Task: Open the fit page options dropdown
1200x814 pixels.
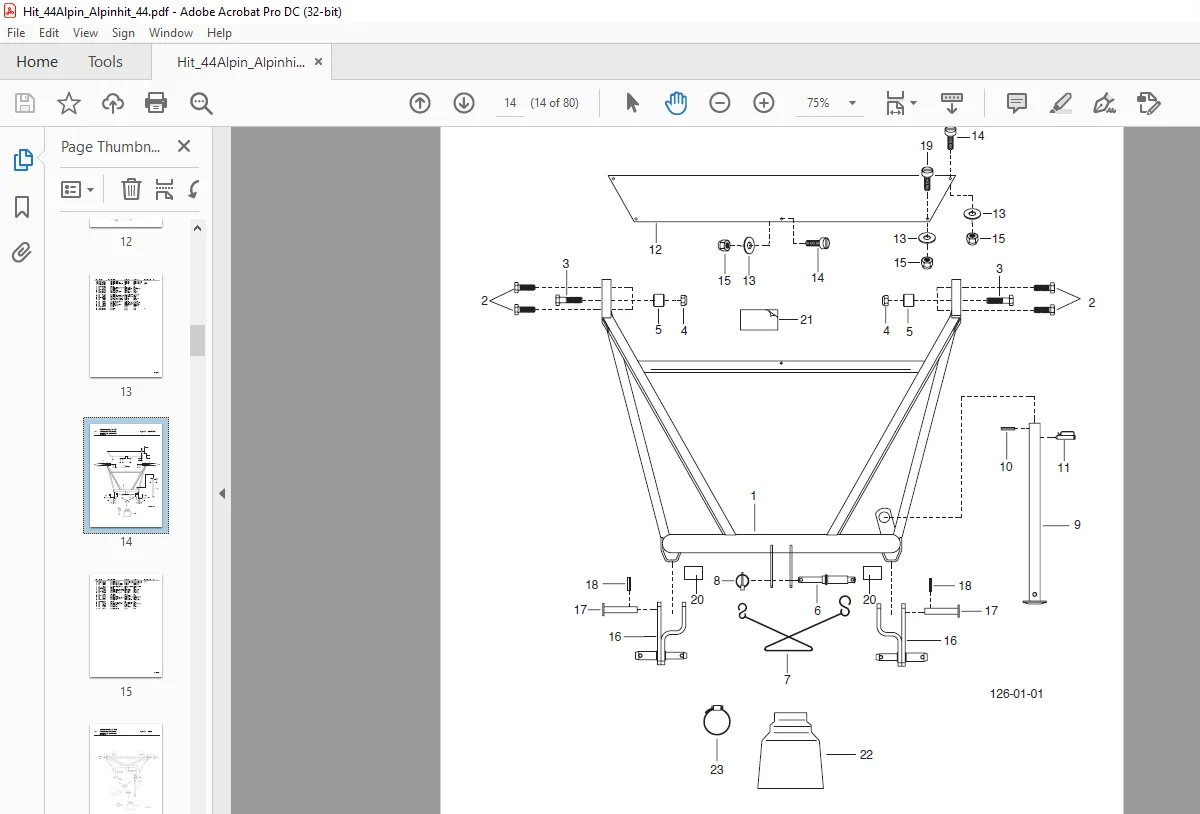Action: (901, 103)
